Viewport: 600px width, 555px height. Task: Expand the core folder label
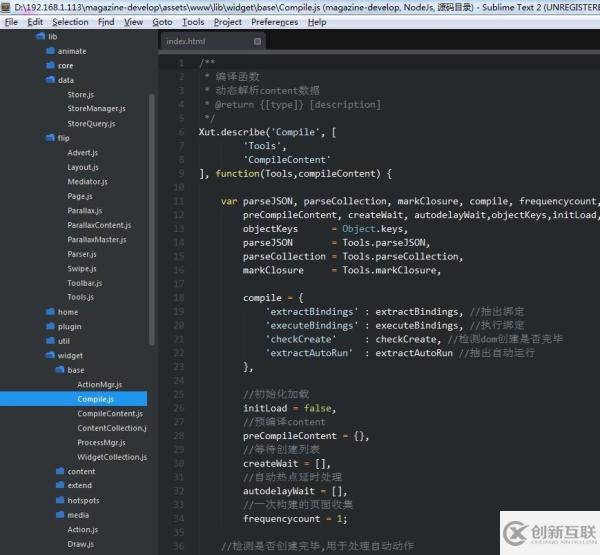65,66
